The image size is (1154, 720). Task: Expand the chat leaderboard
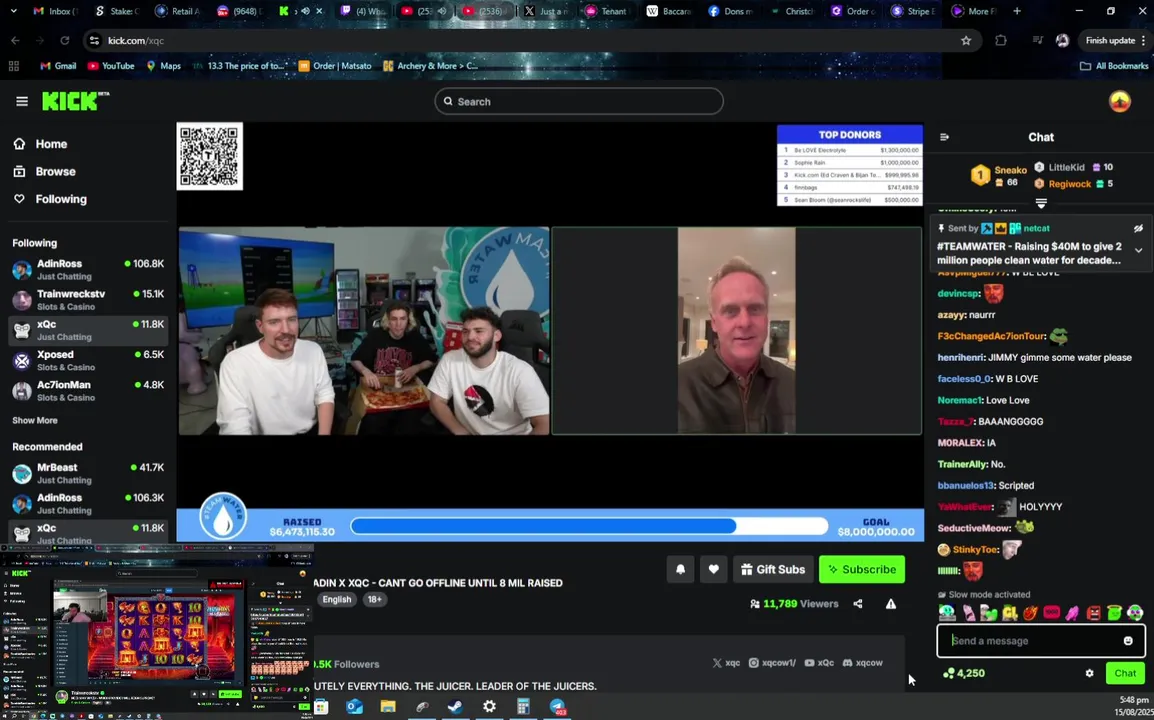(1041, 202)
